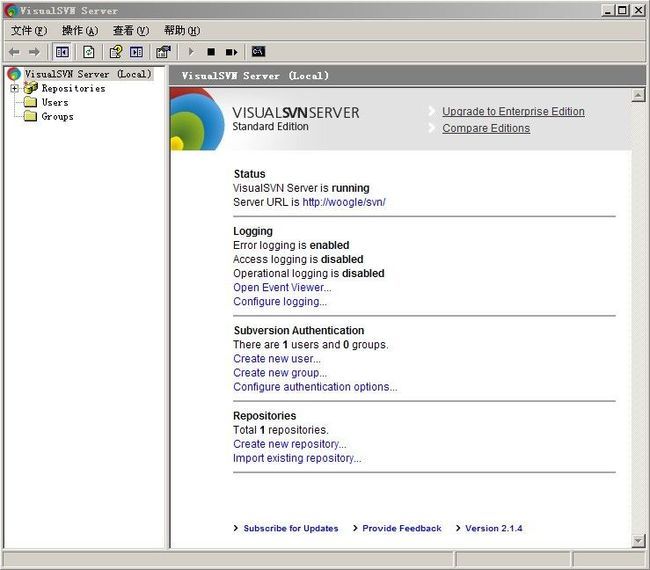Open the server Properties toolbar icon

(x=163, y=52)
